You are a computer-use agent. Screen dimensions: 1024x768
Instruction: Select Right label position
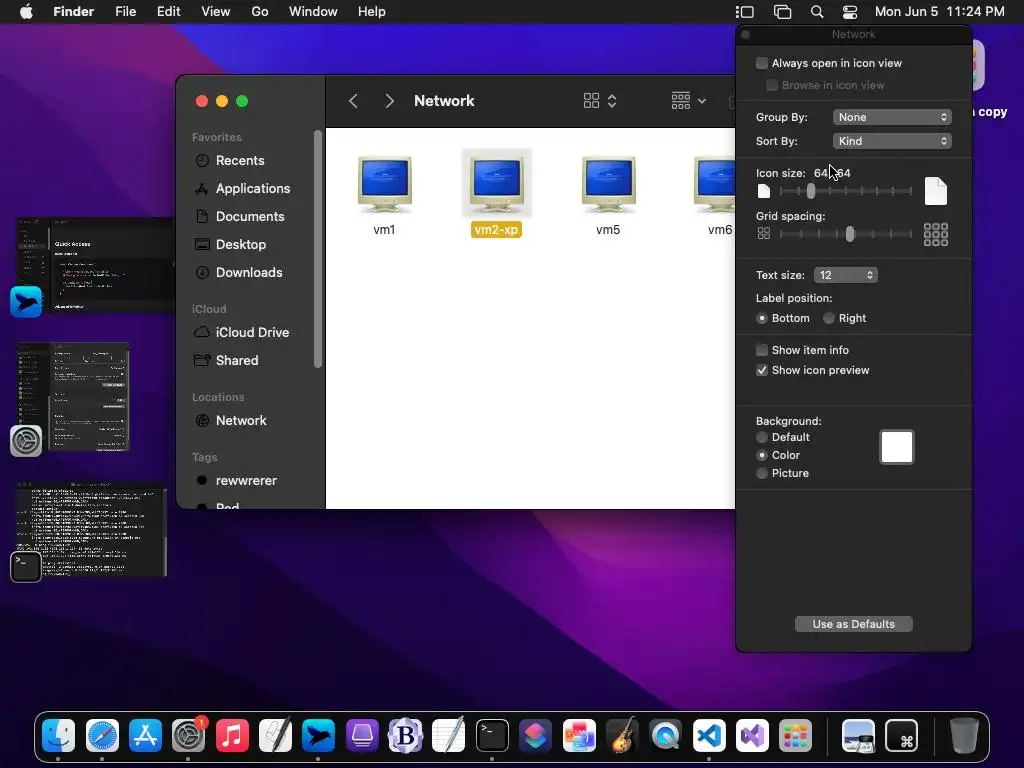click(x=829, y=318)
